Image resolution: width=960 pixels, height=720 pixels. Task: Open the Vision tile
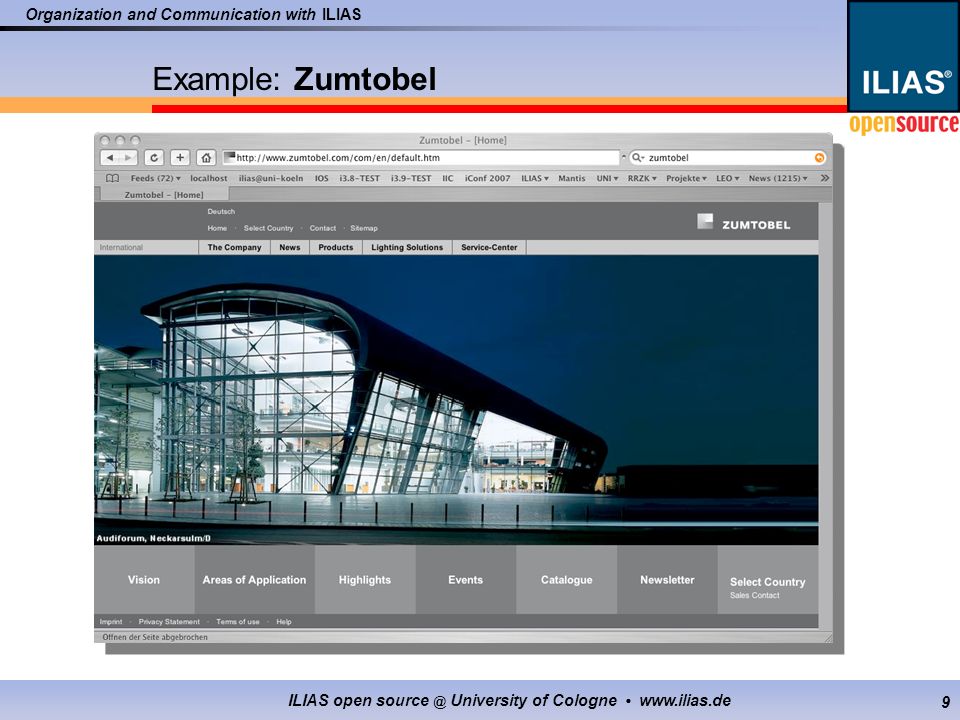click(x=144, y=579)
